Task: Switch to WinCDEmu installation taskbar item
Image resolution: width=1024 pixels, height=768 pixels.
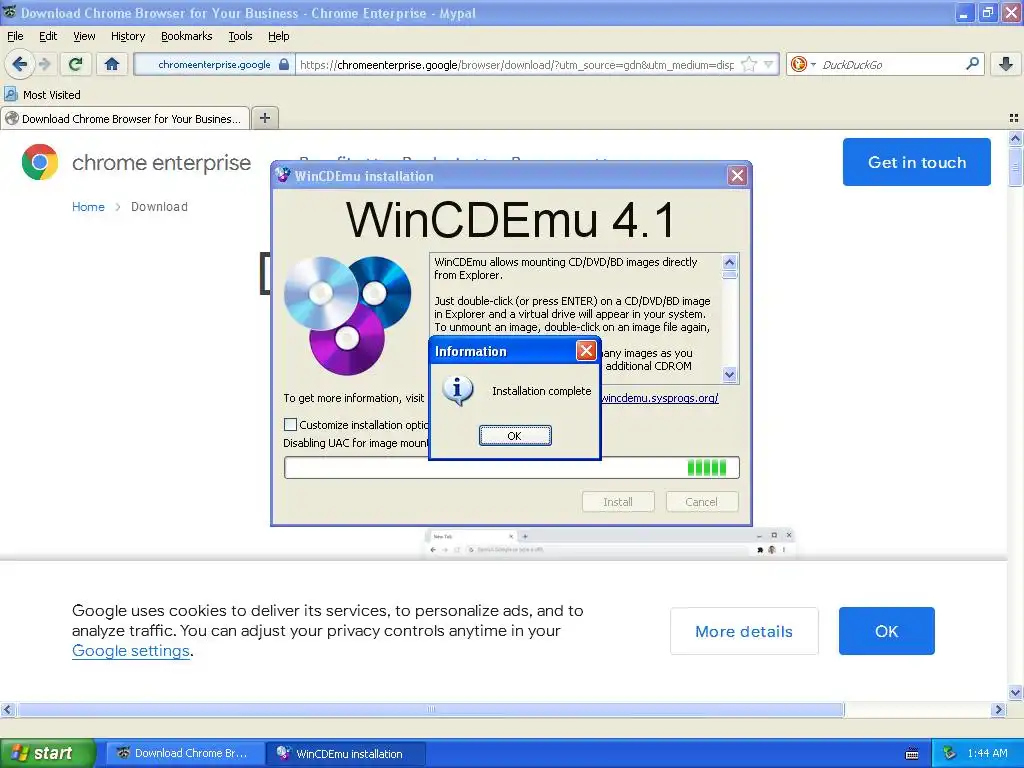Action: tap(346, 753)
